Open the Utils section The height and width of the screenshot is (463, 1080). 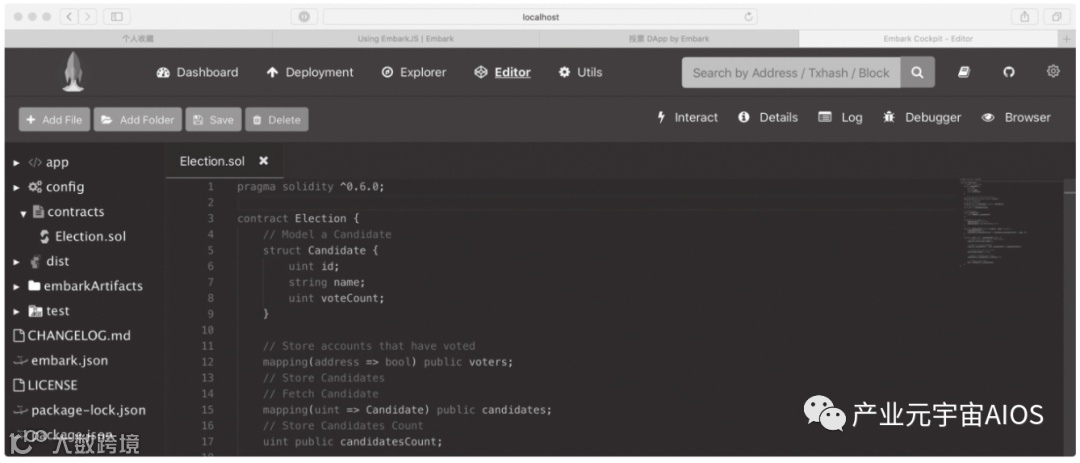tap(581, 72)
